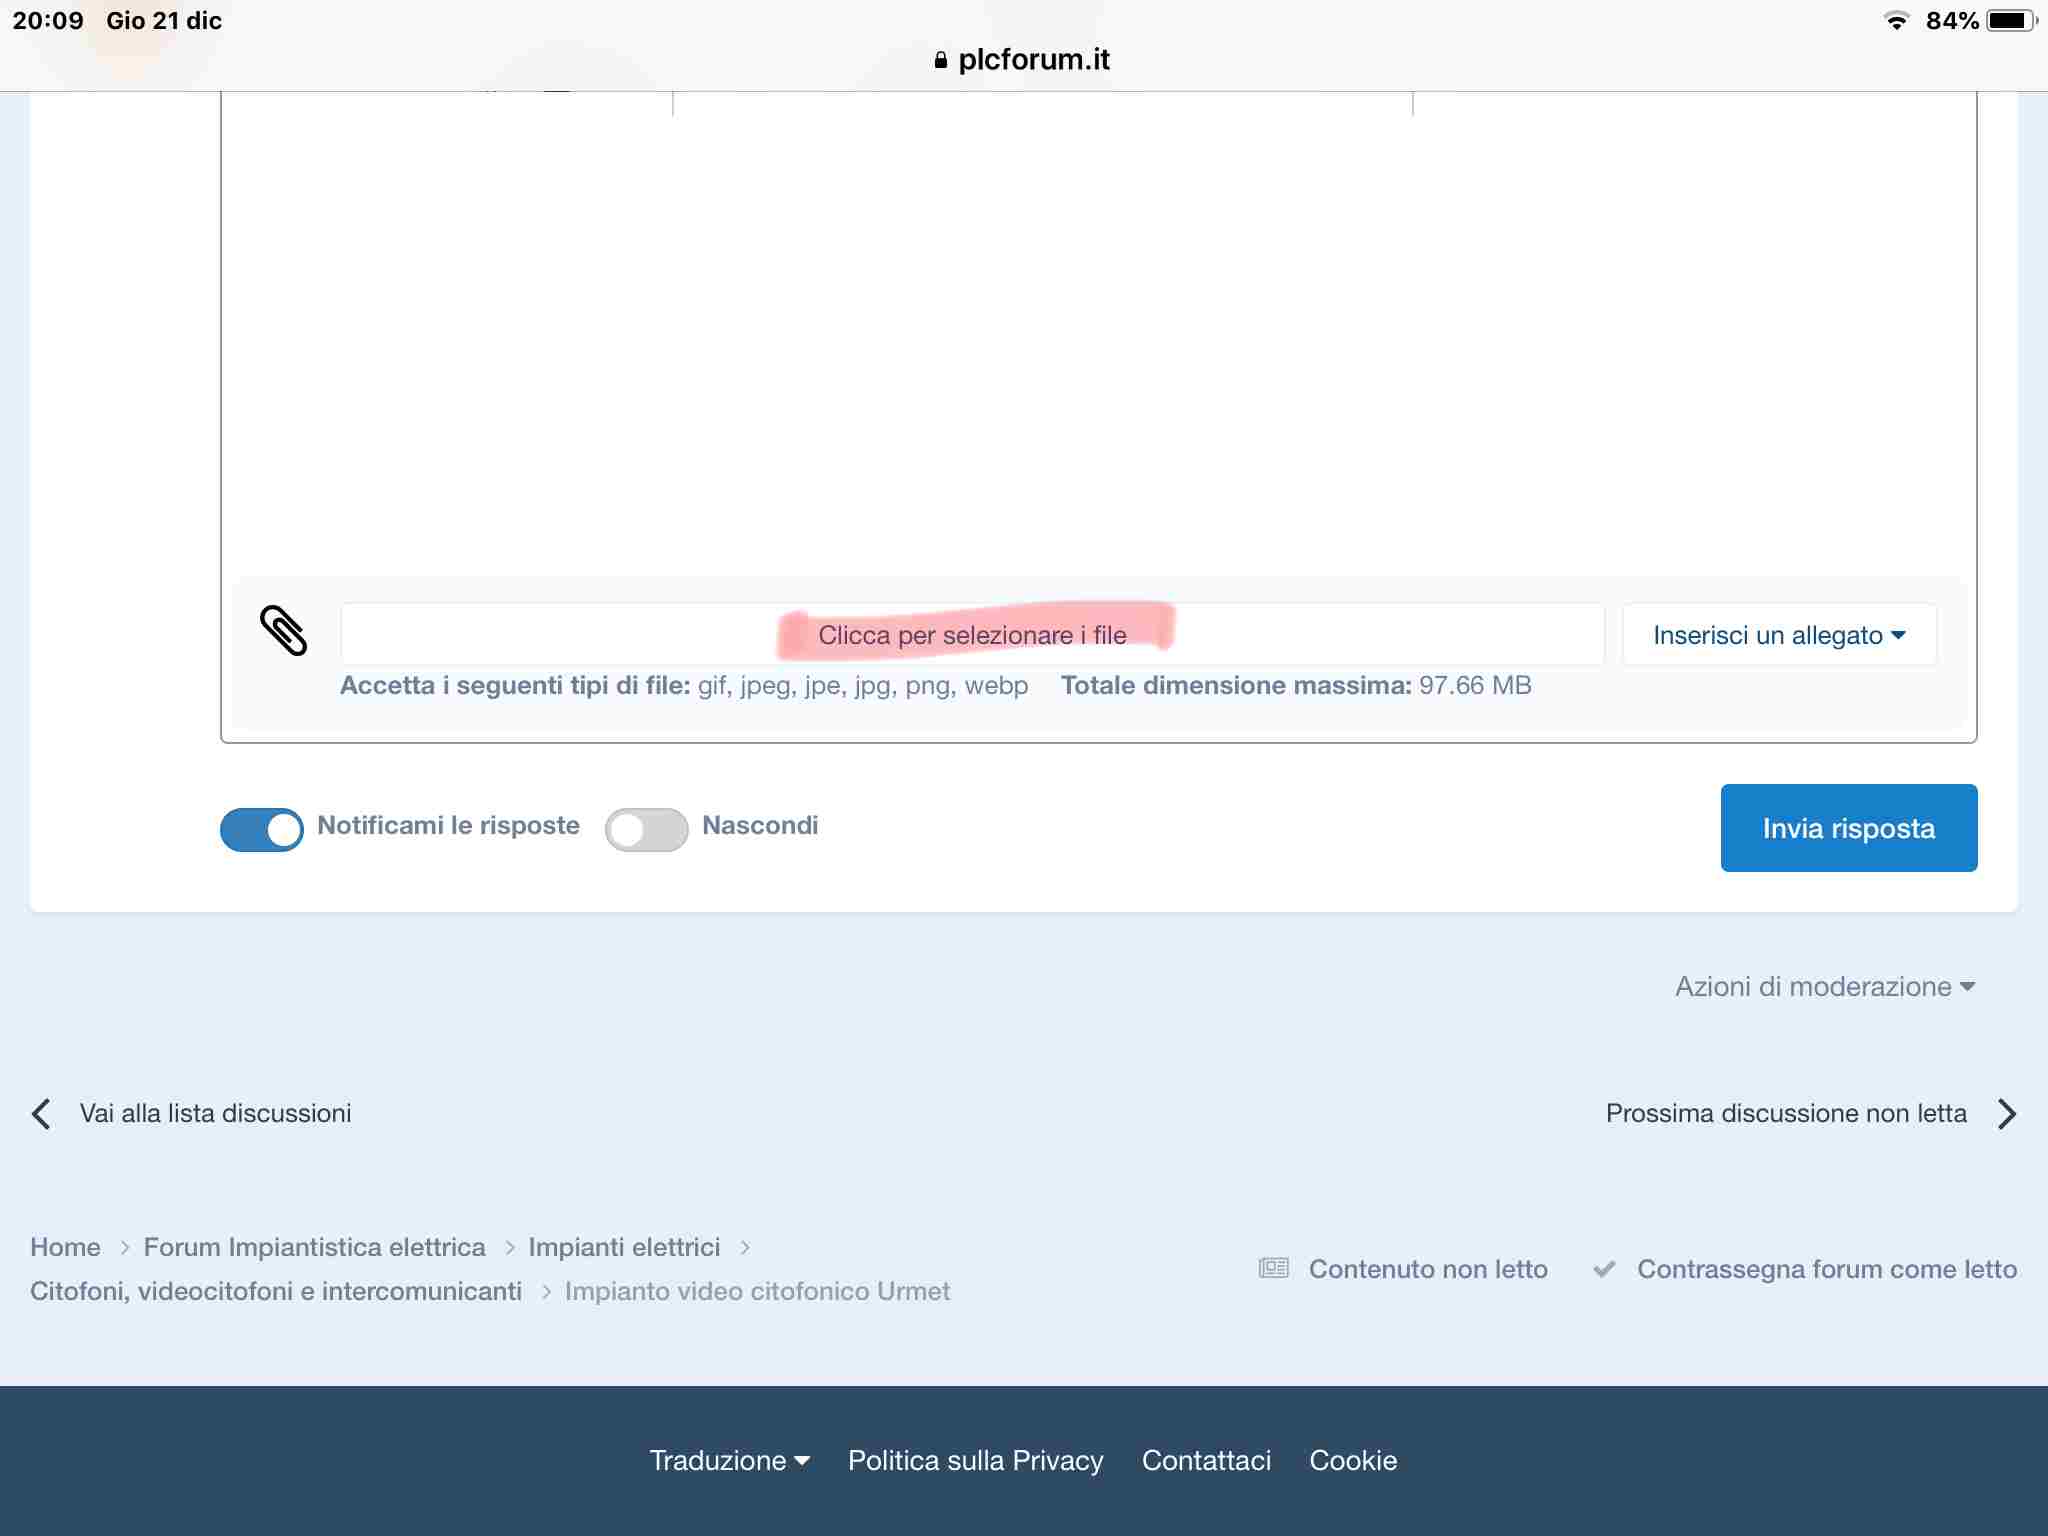The image size is (2048, 1536).
Task: Click Clicca per selezionare i file area
Action: [x=972, y=635]
